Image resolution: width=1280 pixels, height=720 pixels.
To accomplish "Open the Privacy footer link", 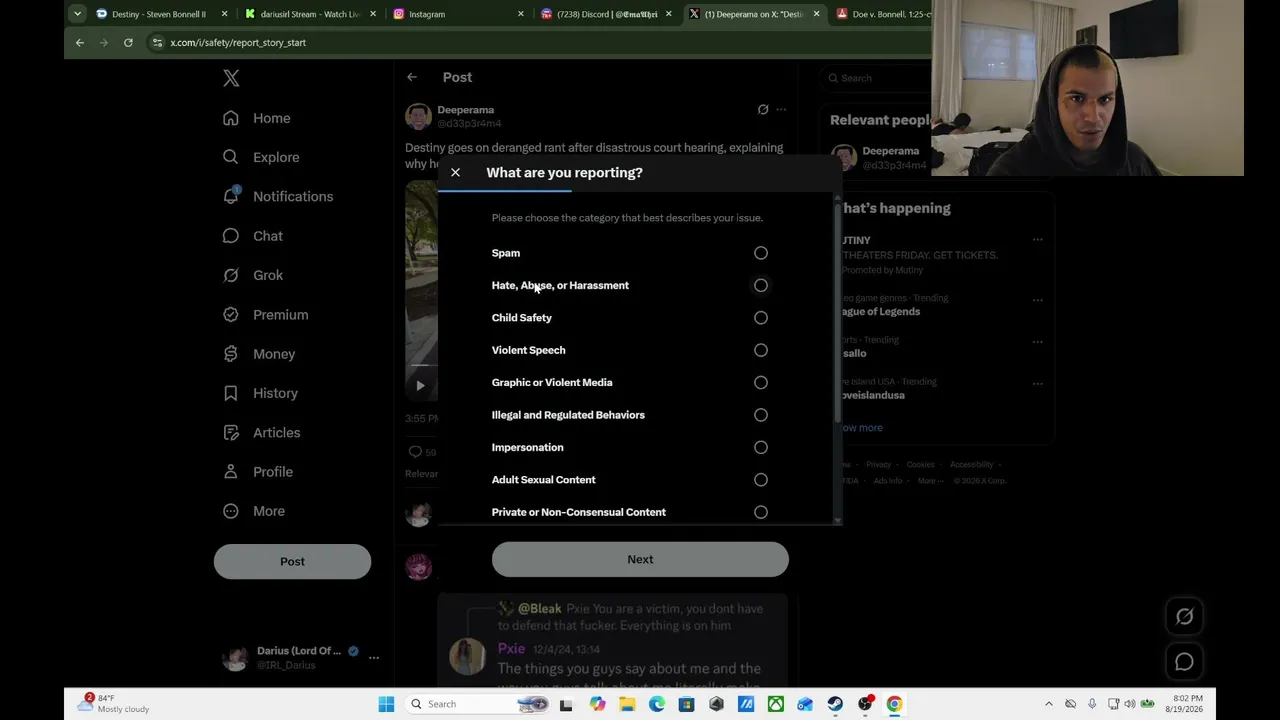I will pos(879,465).
